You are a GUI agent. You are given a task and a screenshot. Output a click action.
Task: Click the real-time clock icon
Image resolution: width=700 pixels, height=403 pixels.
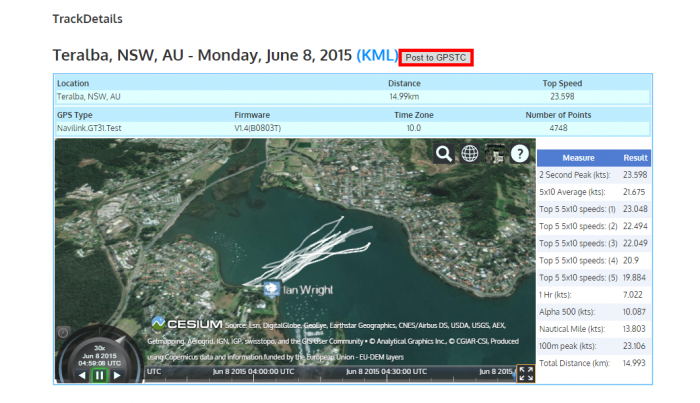pos(63,332)
